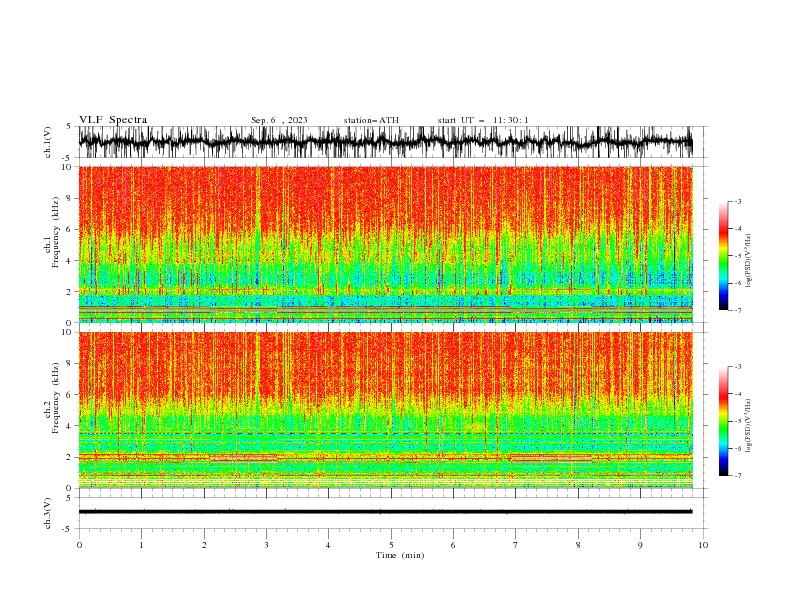Click the '-3' label on ch.1 color bar
The height and width of the screenshot is (612, 792).
tap(738, 201)
